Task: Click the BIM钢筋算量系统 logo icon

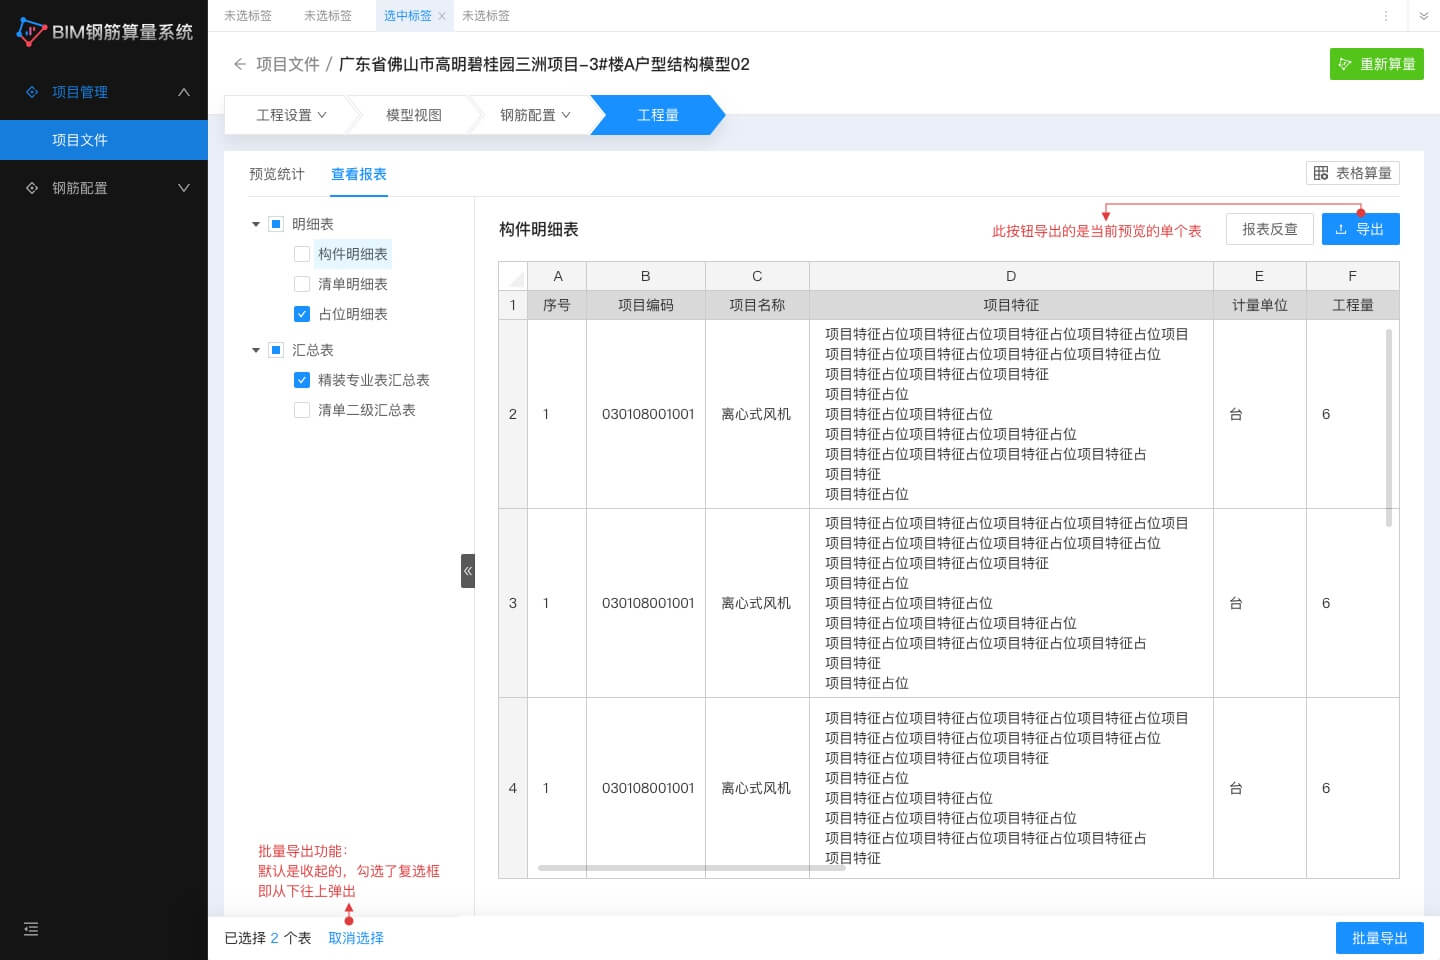Action: (31, 32)
